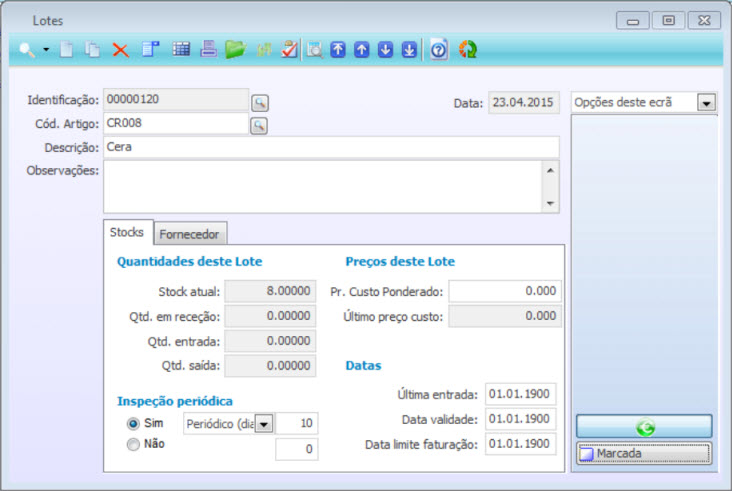Open help with question mark icon

coord(438,49)
